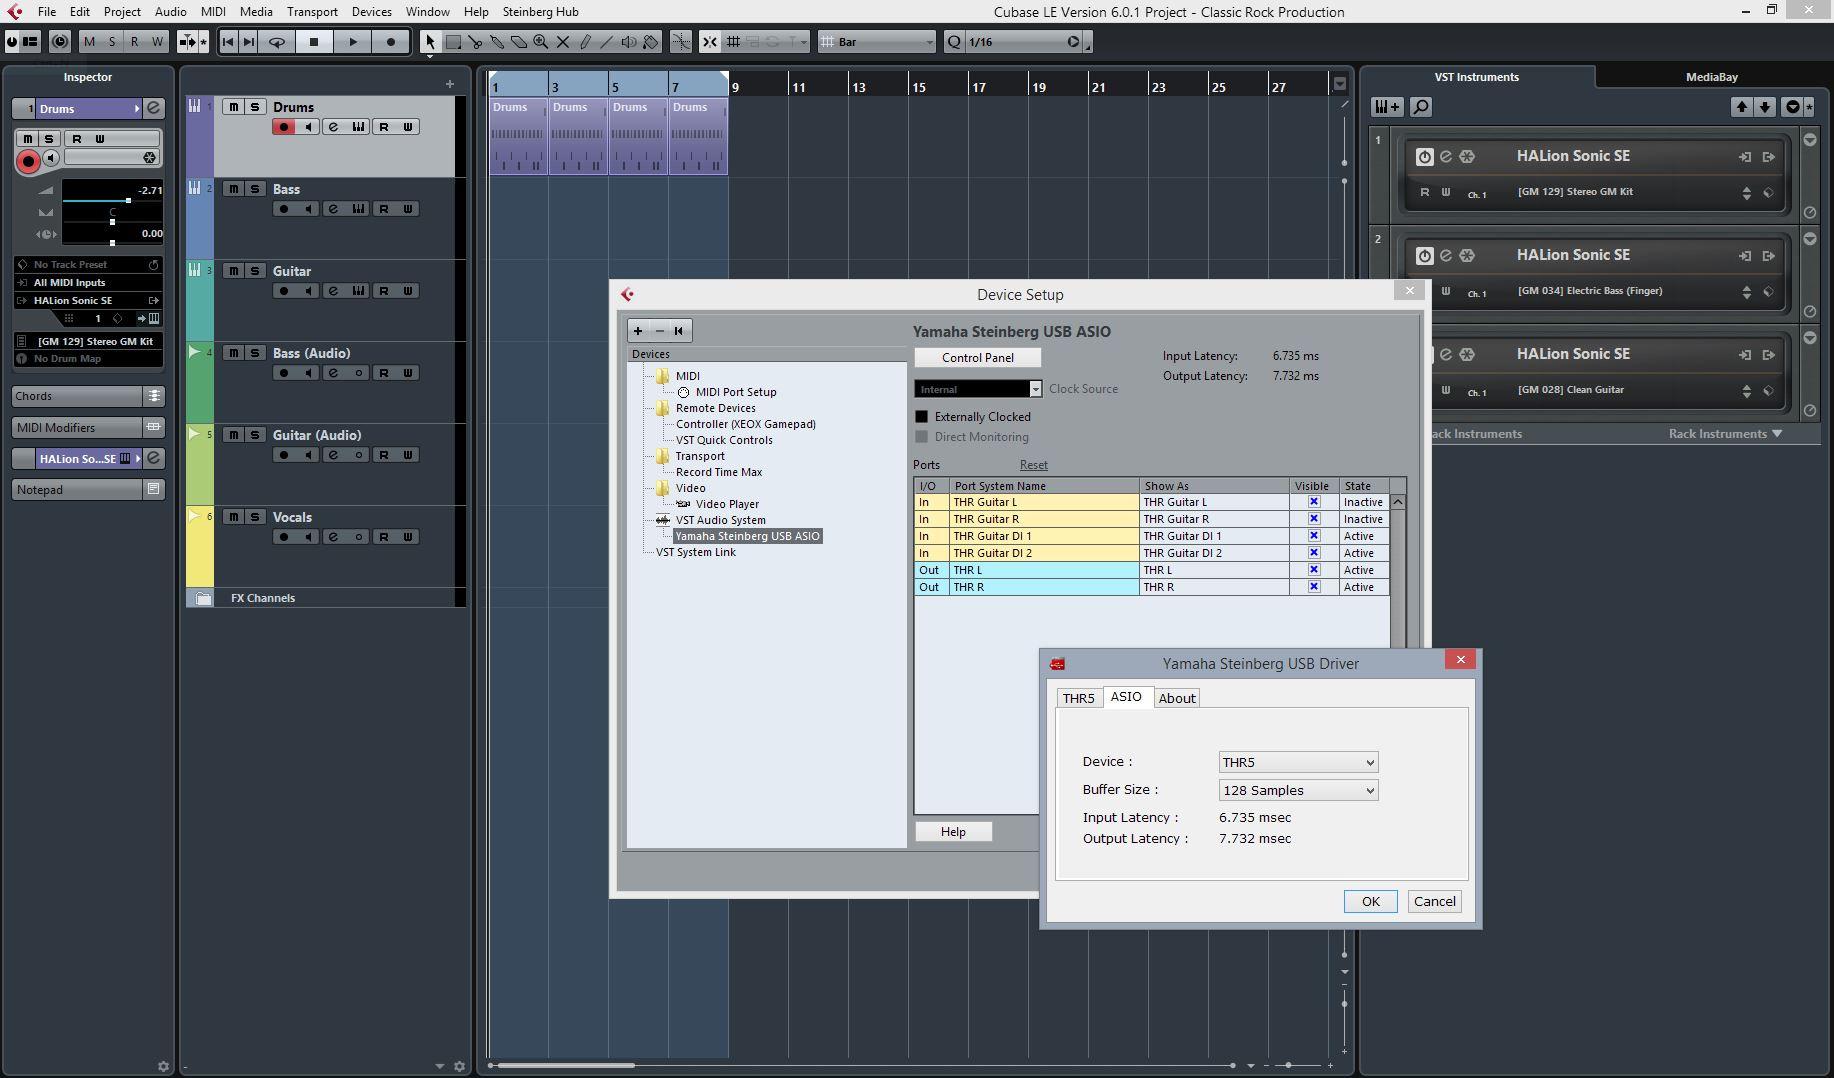
Task: Open the search icon in the VST Instruments panel
Action: tap(1421, 106)
